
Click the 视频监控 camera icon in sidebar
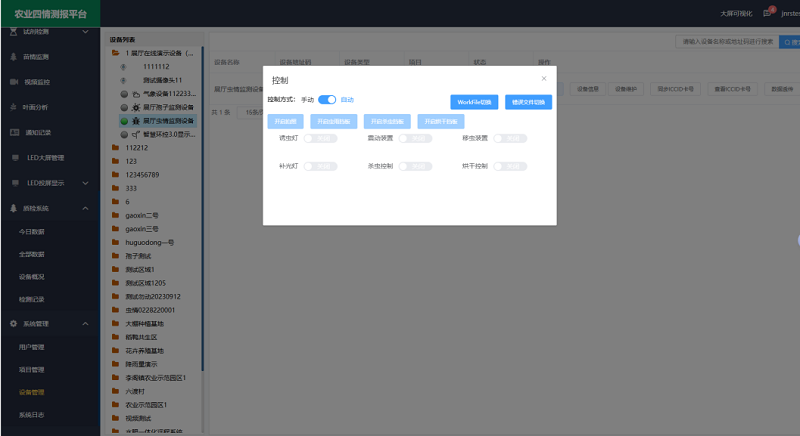pos(14,81)
